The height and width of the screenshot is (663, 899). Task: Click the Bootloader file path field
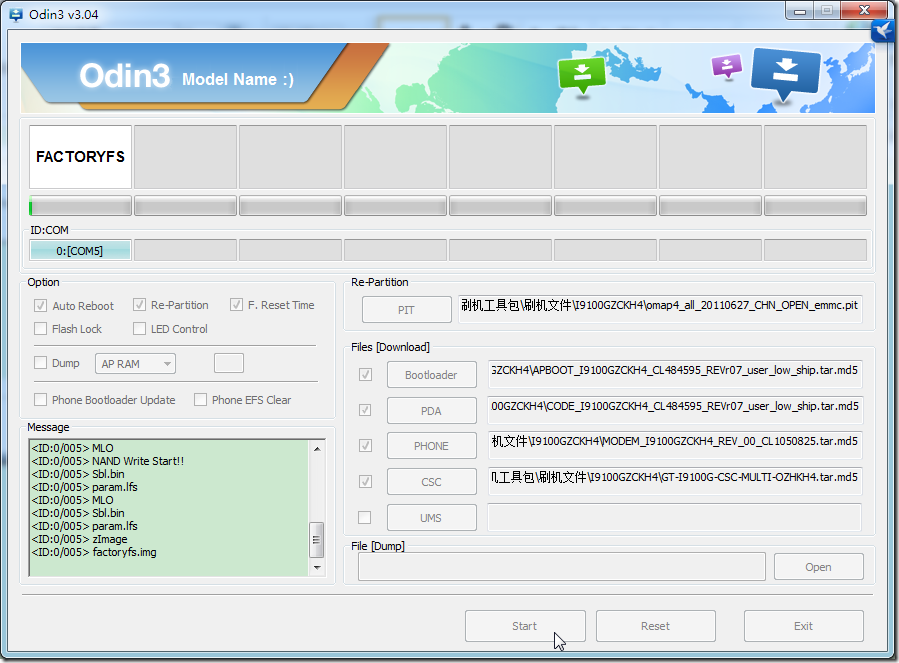(x=675, y=375)
